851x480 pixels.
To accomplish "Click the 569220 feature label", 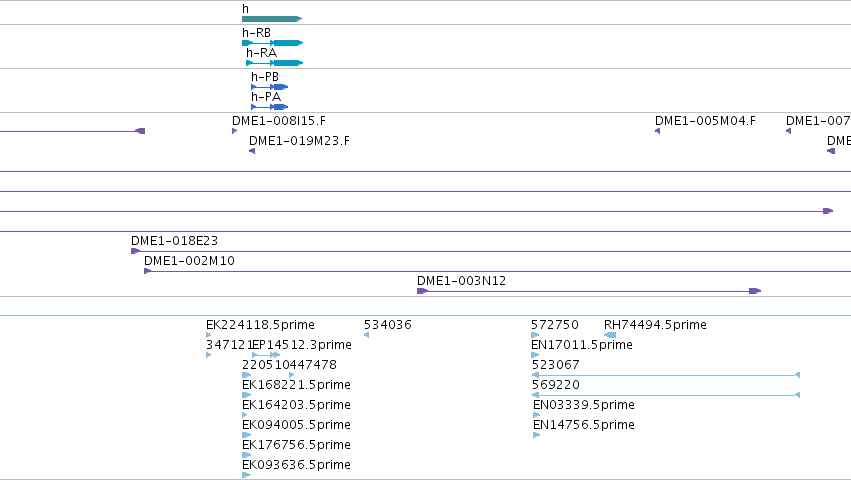I will tap(556, 384).
